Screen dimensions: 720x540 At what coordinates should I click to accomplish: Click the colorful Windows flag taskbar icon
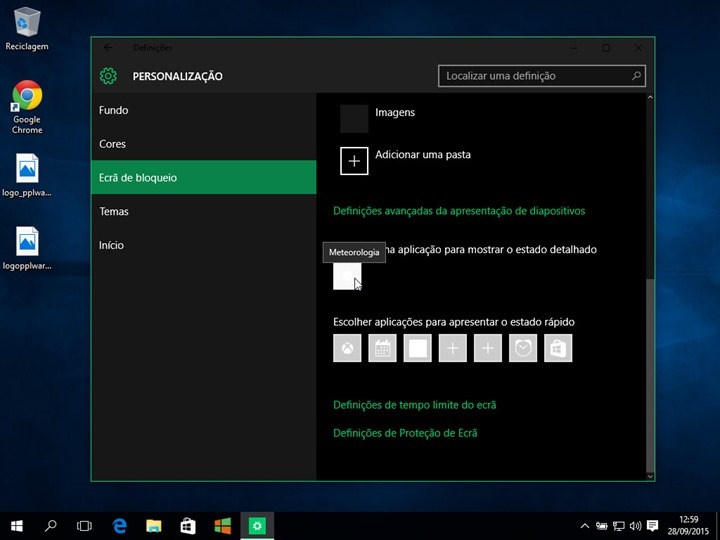(x=223, y=526)
